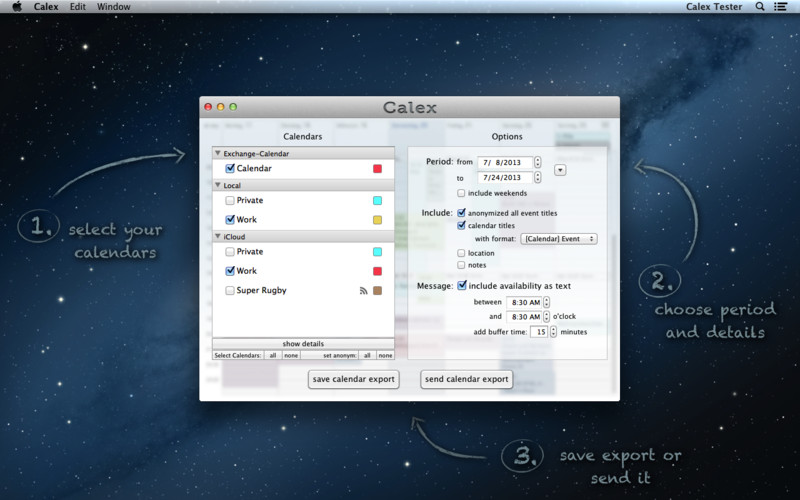Viewport: 800px width, 500px height.
Task: Toggle anonymized all event titles checkbox
Action: point(461,213)
